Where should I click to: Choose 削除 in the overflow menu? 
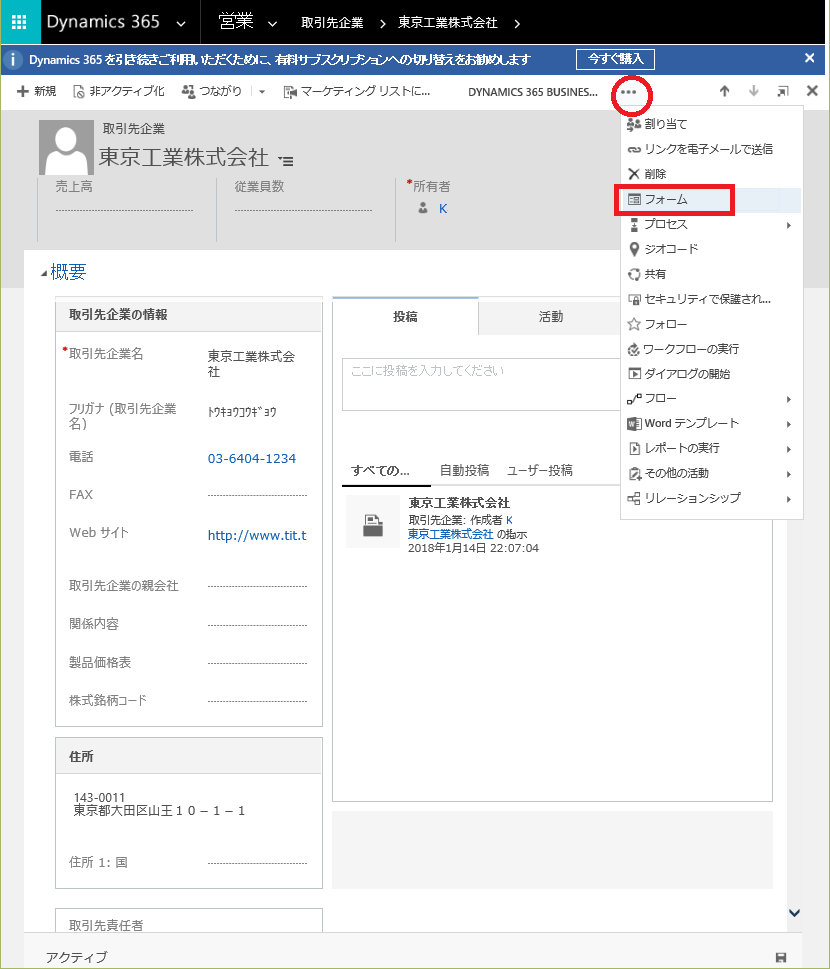click(x=711, y=174)
